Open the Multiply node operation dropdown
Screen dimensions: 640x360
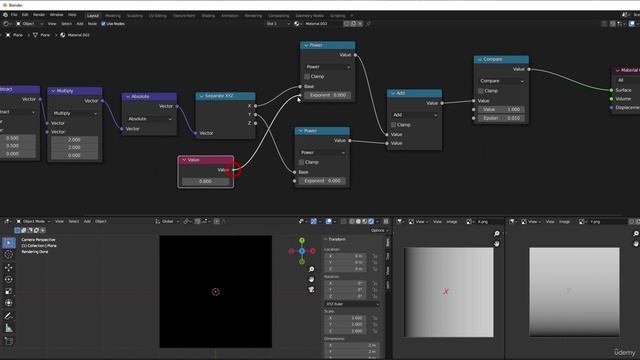75,113
